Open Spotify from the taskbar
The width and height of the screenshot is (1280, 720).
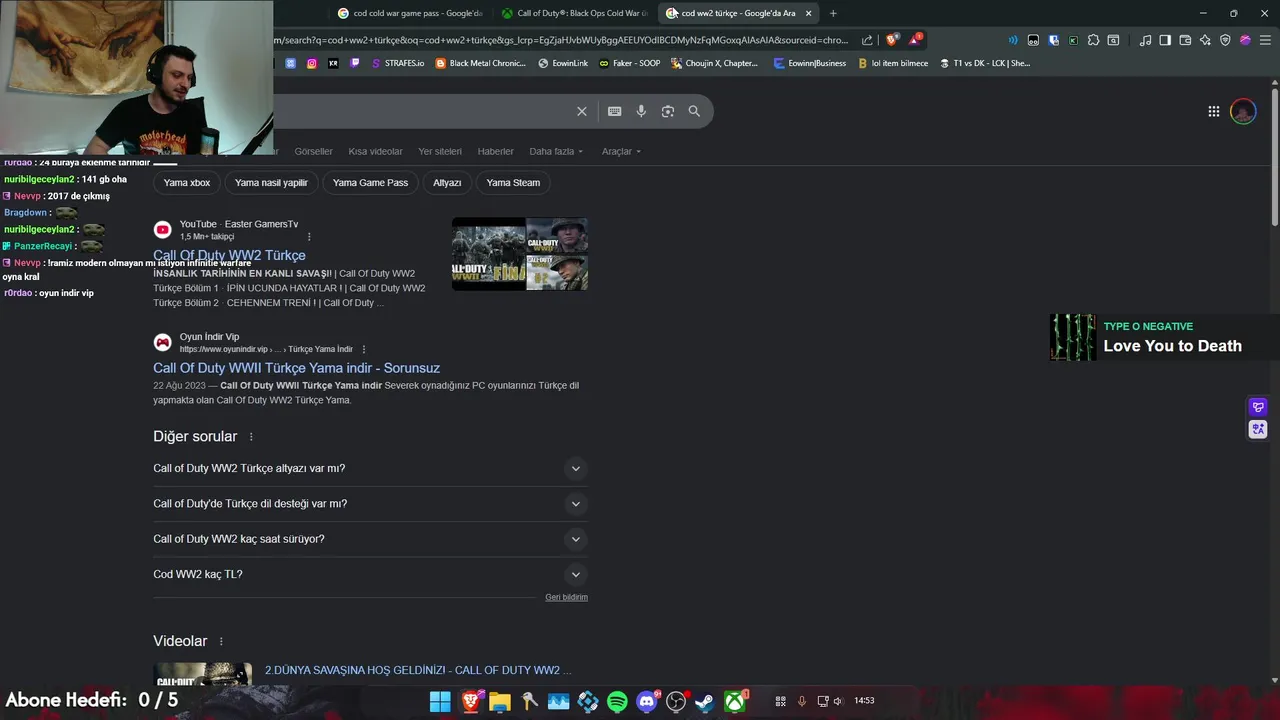tap(617, 702)
